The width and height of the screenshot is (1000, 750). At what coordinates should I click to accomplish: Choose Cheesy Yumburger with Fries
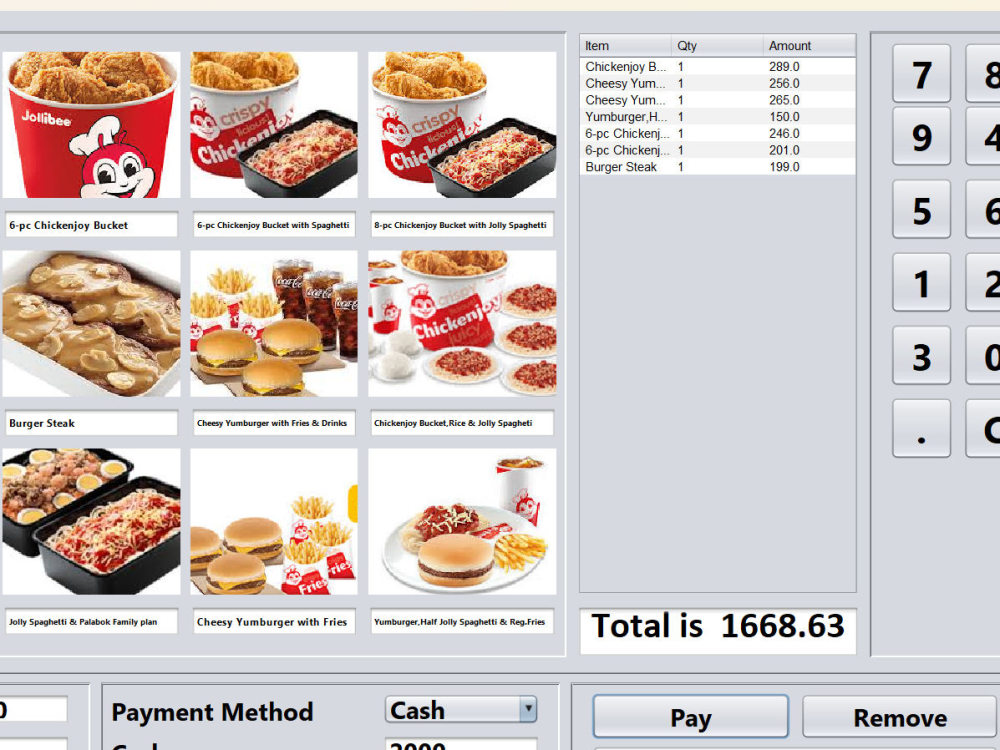click(273, 520)
